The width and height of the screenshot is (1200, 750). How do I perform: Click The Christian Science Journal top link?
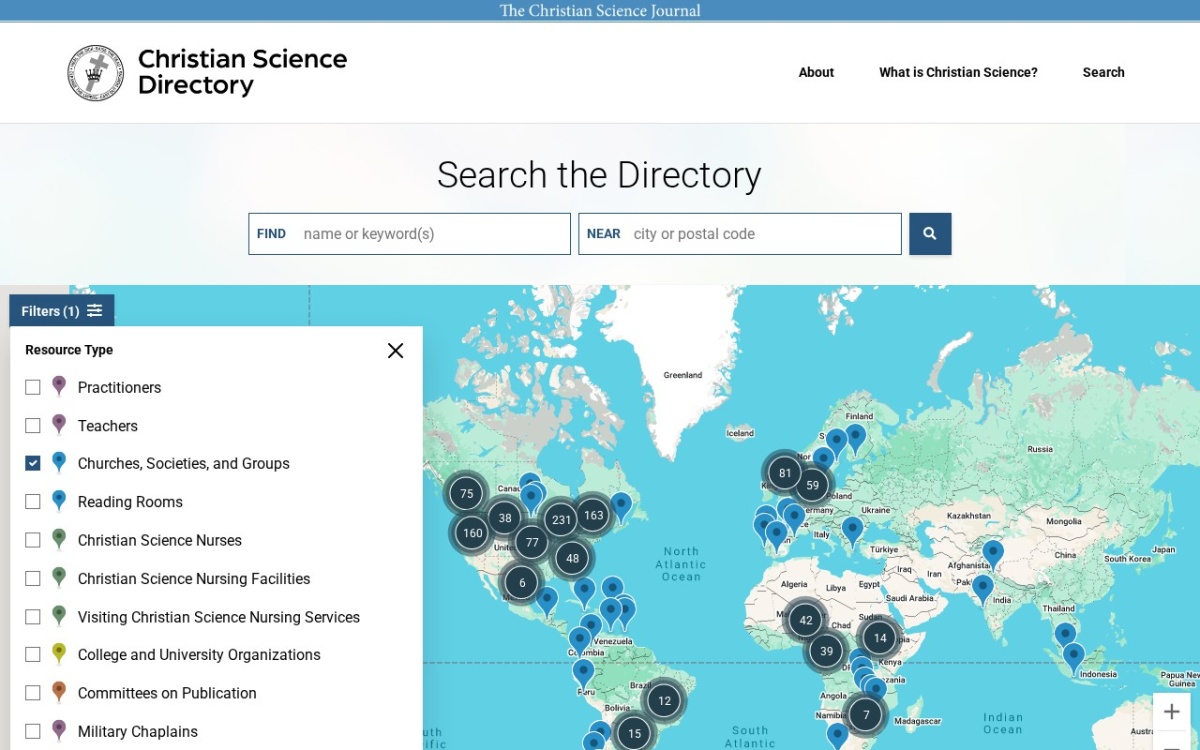point(600,11)
